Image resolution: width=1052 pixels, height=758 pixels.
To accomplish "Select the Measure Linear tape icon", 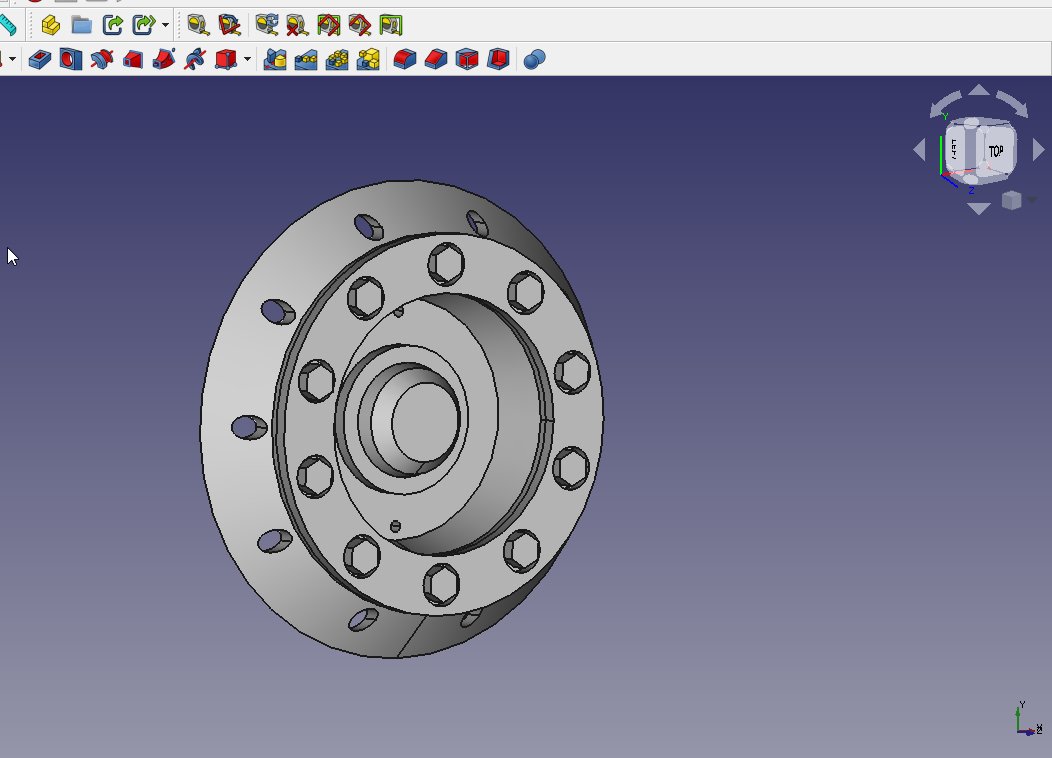I will tap(198, 25).
